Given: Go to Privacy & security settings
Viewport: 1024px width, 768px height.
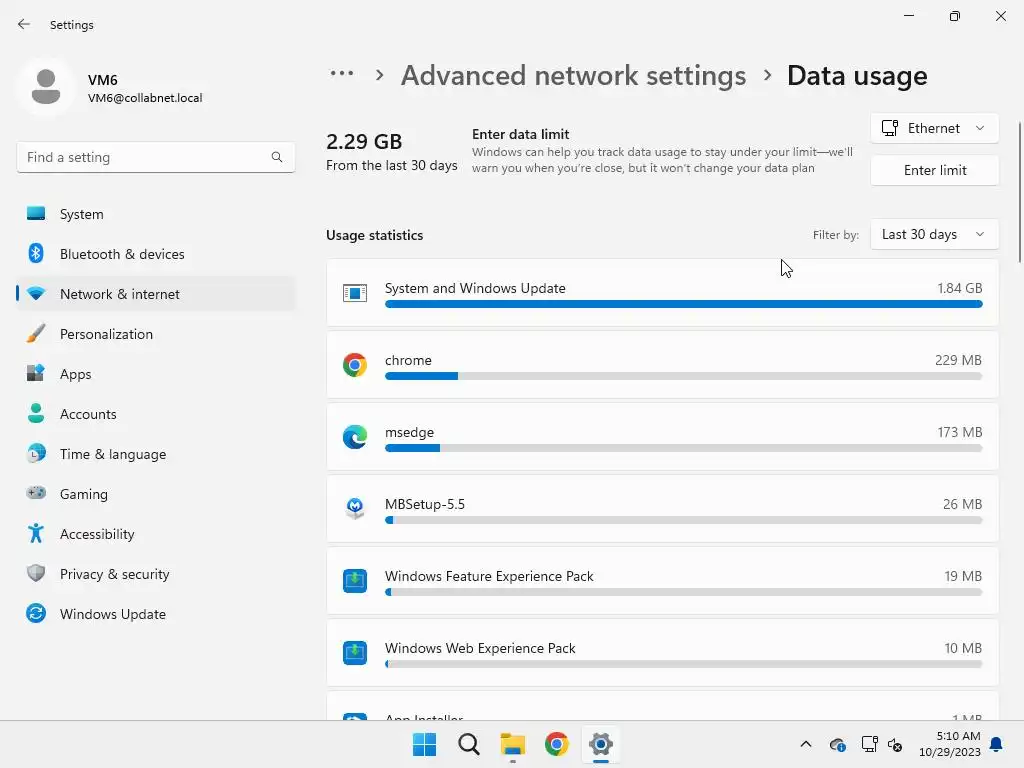Looking at the screenshot, I should (x=114, y=574).
